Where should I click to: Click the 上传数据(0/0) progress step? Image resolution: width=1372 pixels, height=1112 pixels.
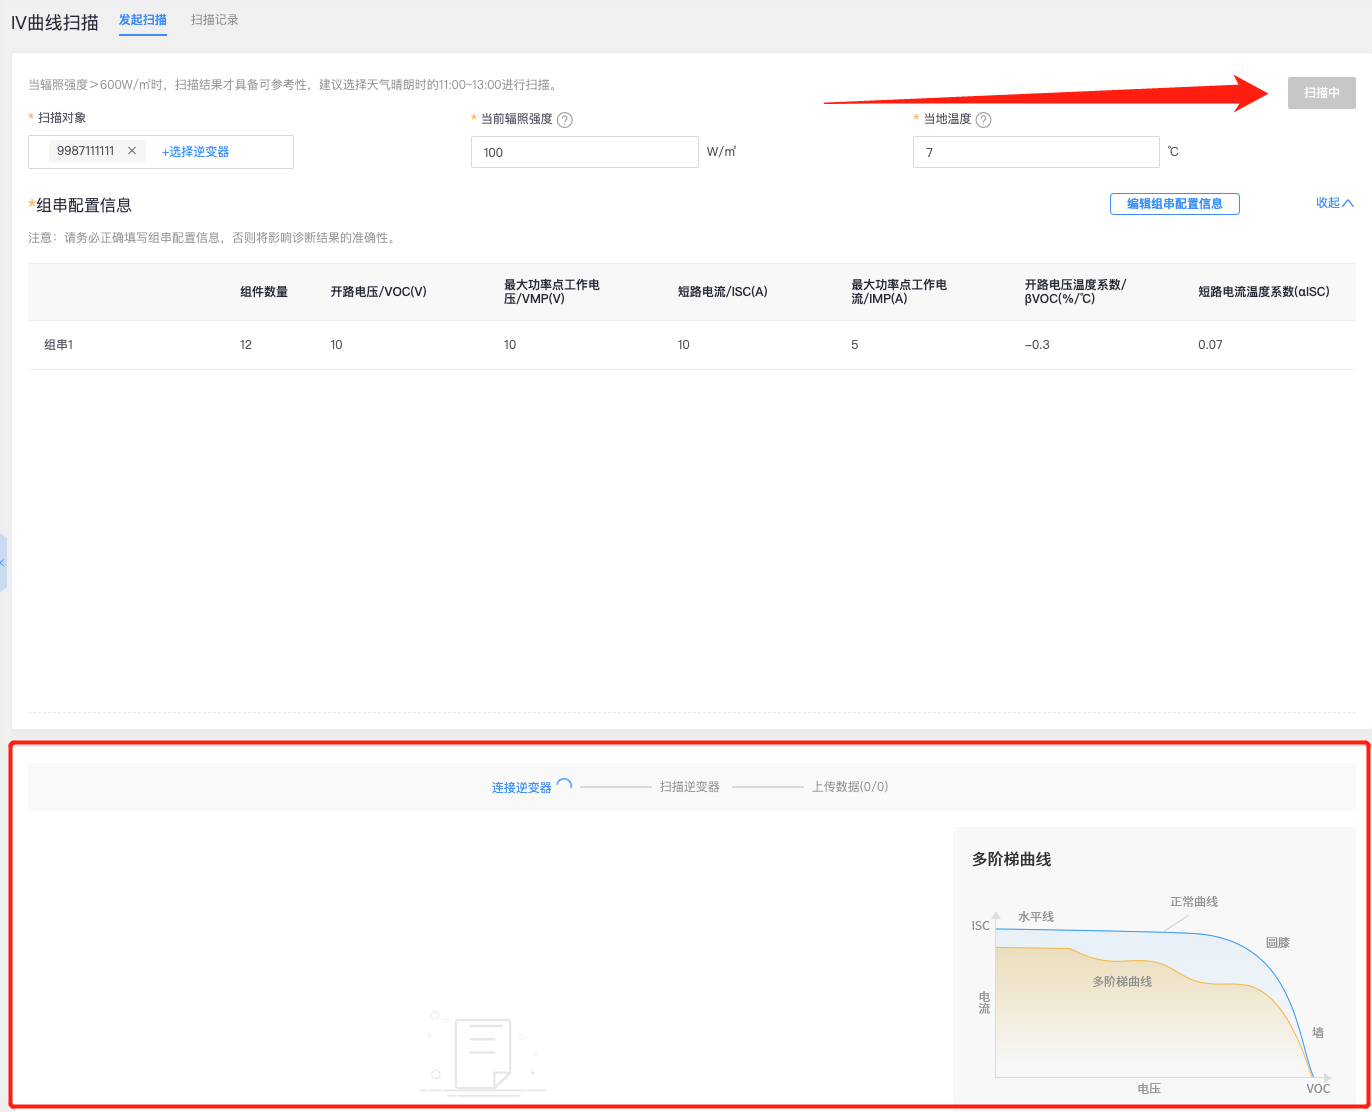pos(849,787)
